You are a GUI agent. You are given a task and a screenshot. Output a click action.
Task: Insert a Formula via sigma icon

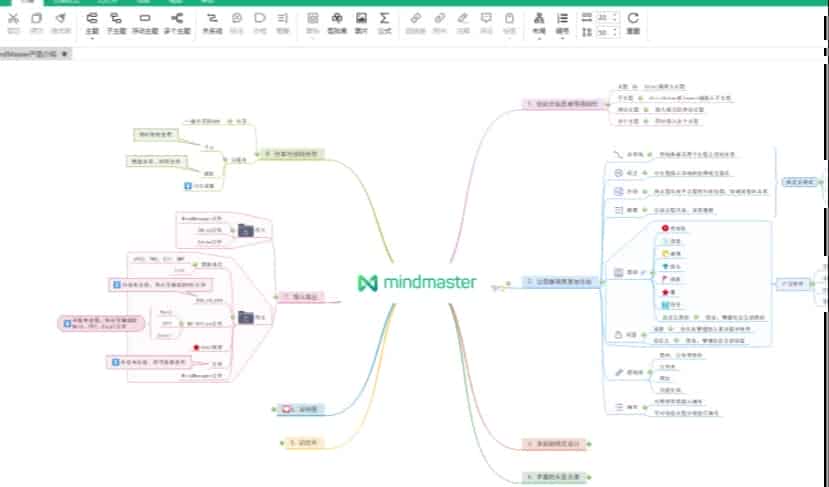coord(384,19)
